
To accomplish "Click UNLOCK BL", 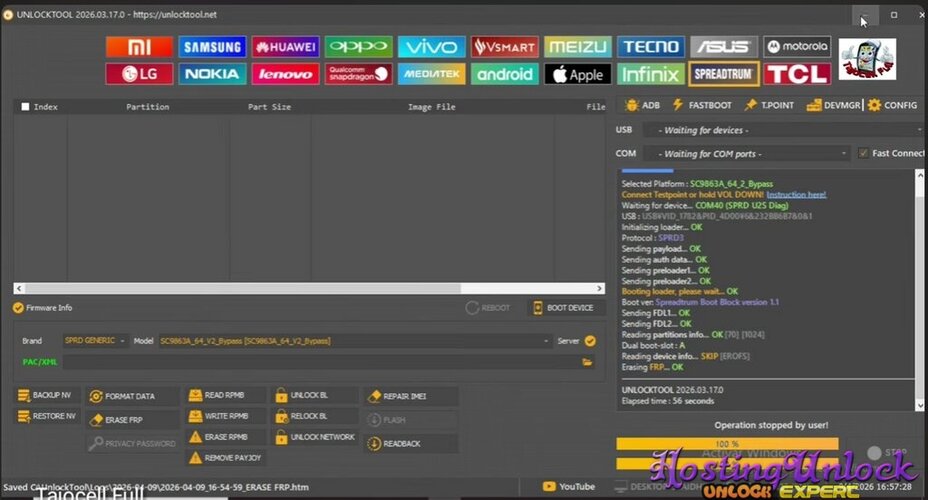I will pos(315,395).
